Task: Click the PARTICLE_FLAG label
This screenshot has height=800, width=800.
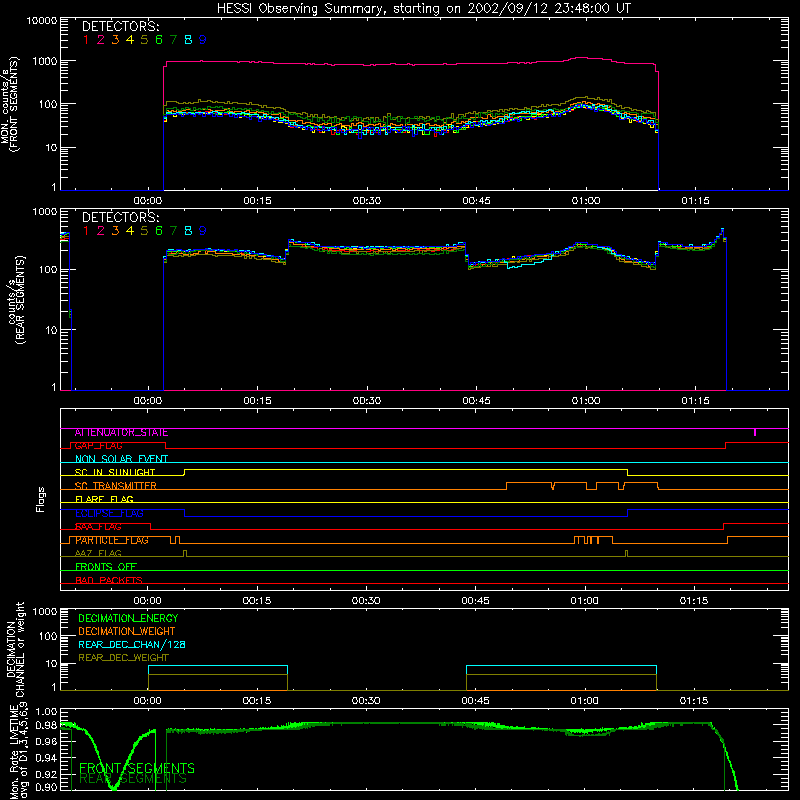Action: 112,540
